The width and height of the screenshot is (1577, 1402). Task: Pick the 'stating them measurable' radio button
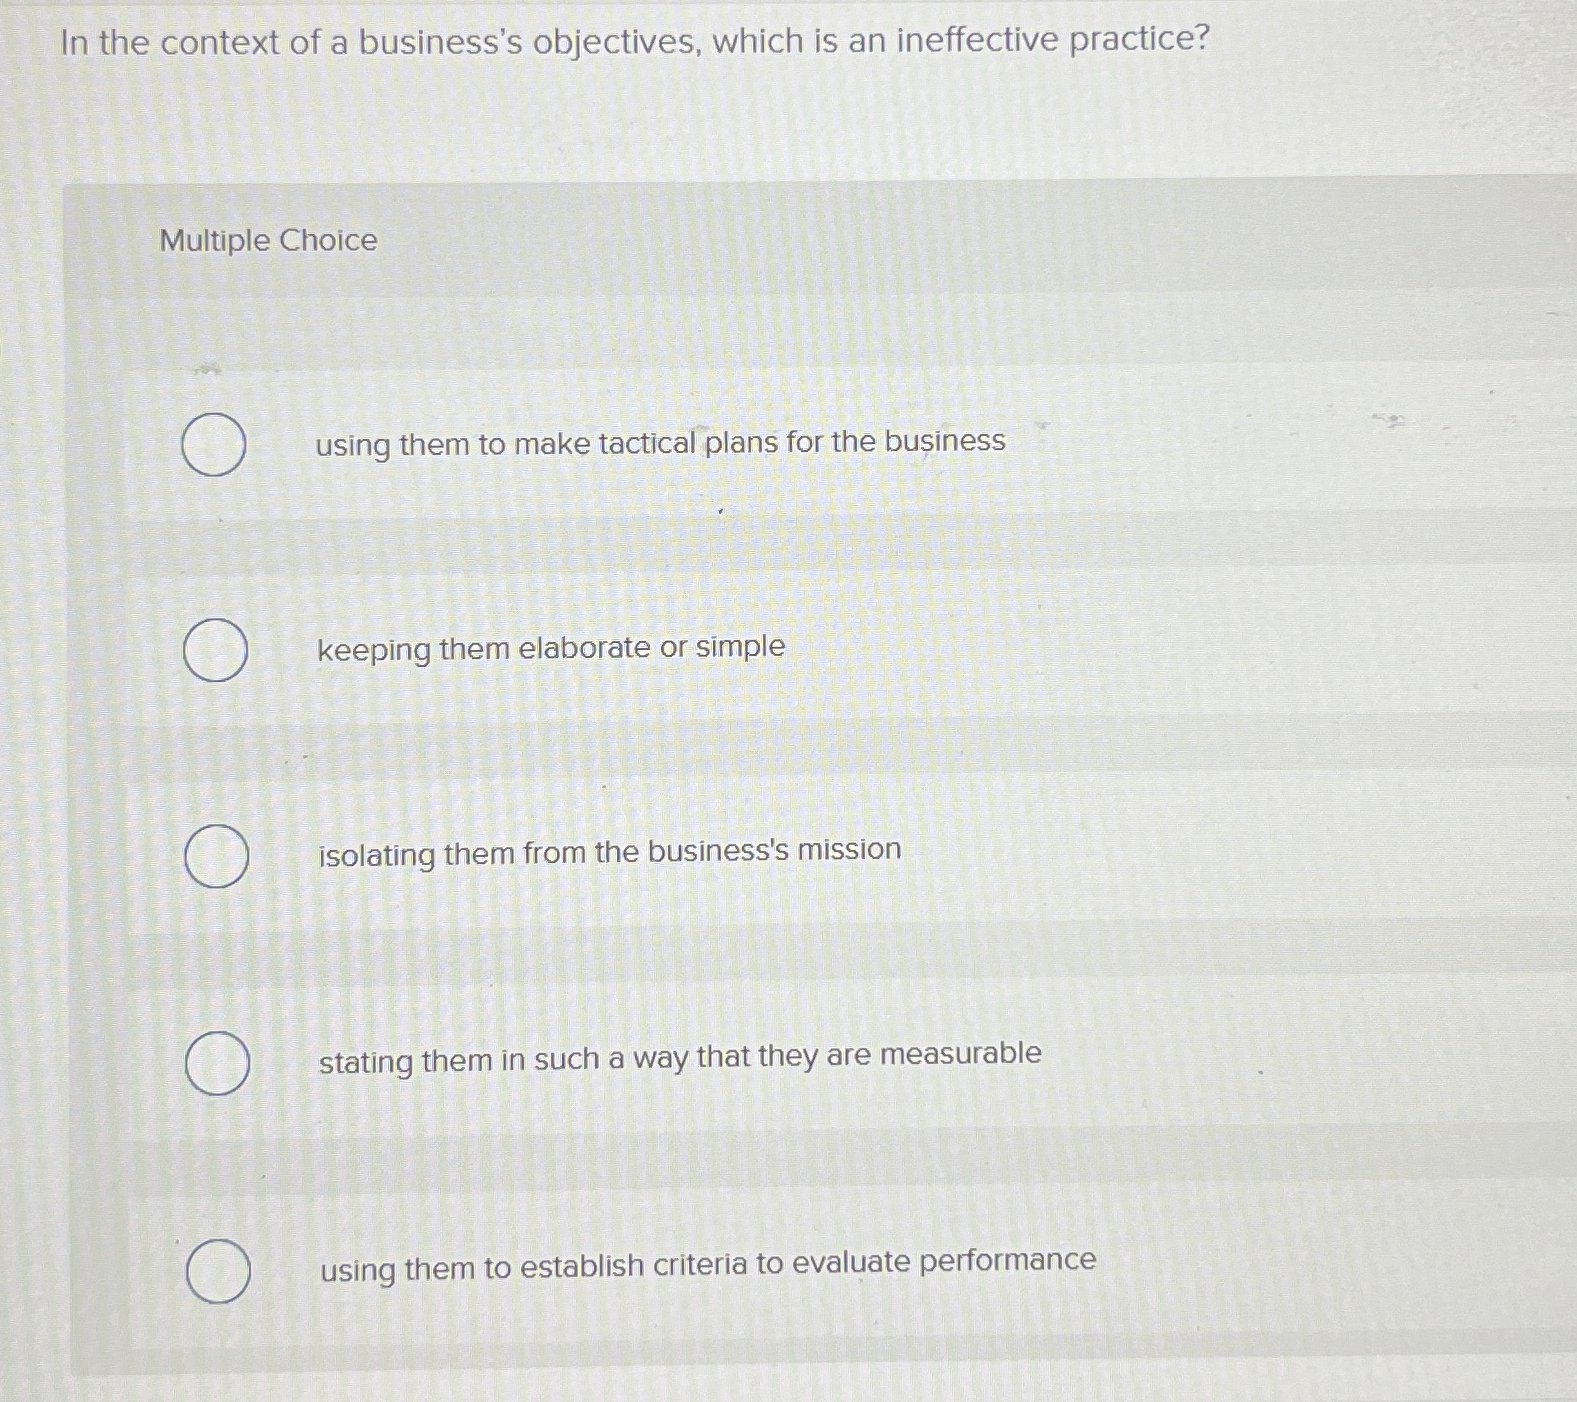pyautogui.click(x=218, y=1063)
